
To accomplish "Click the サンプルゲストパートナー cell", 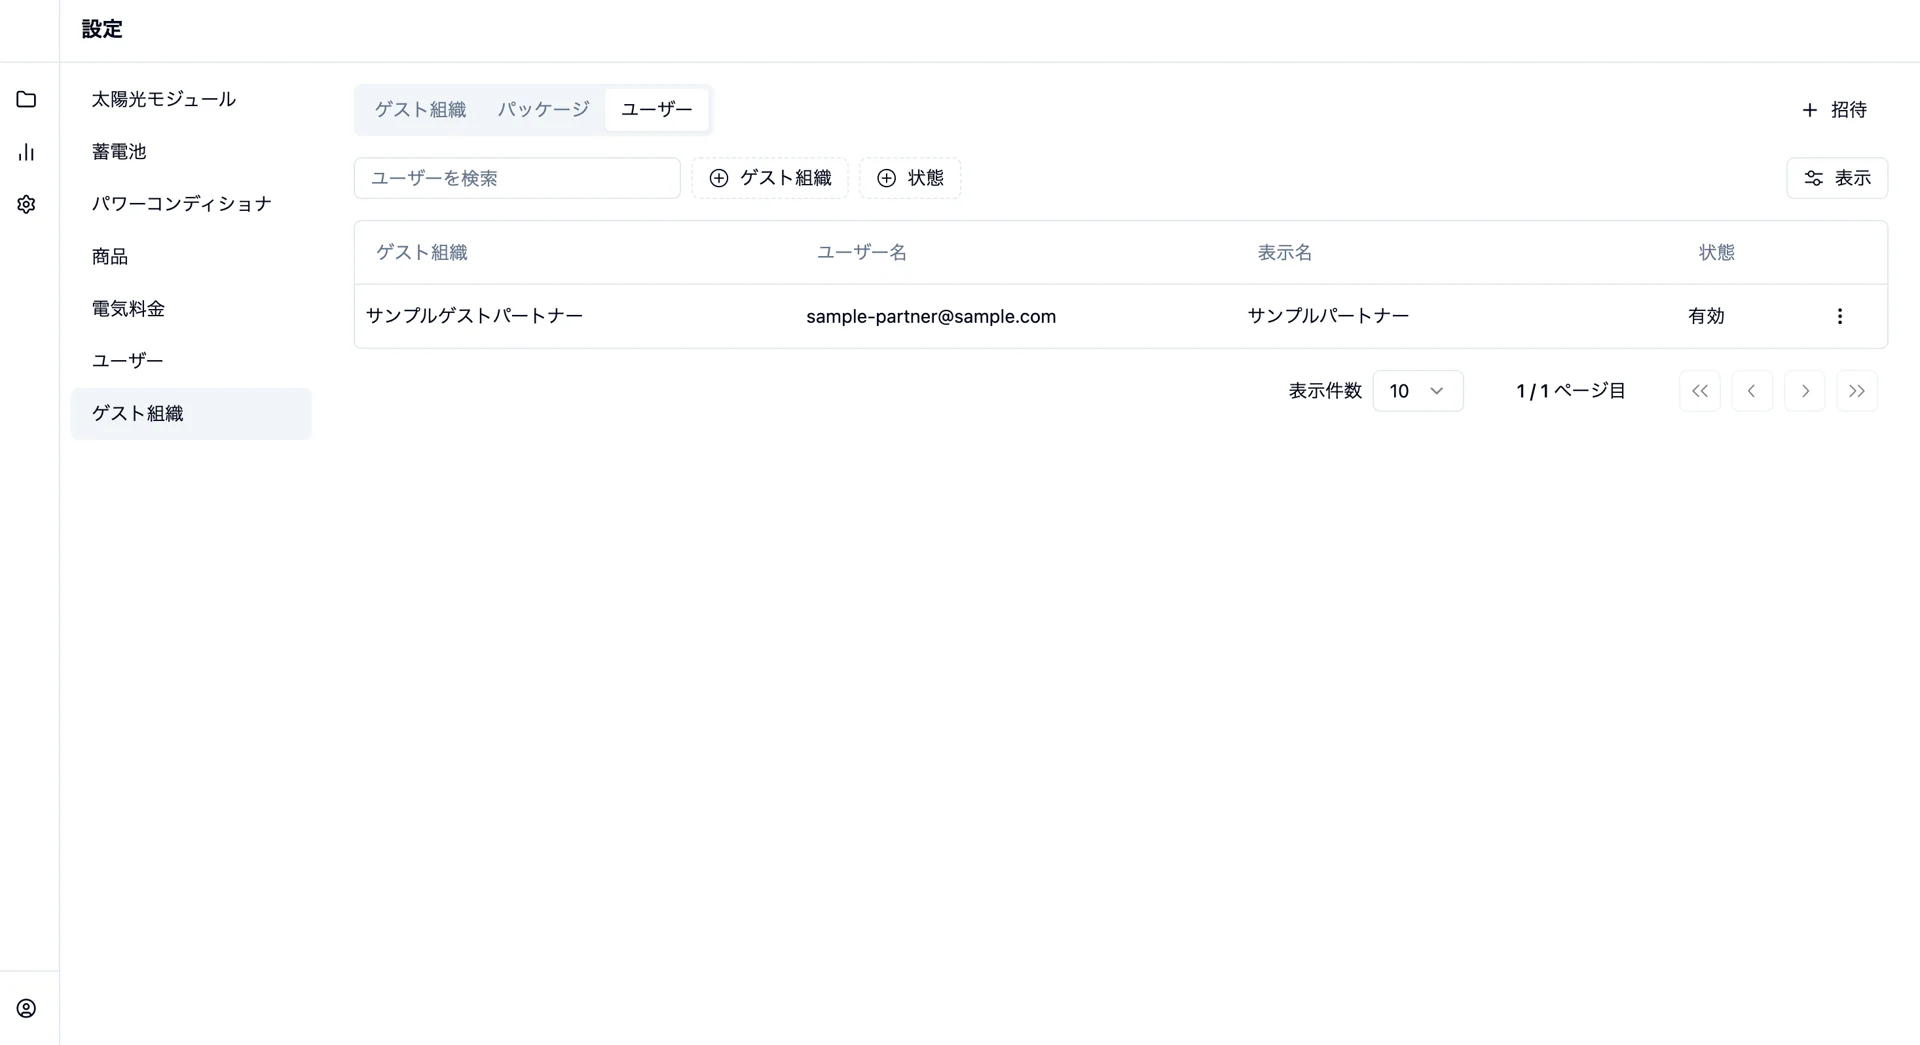I will pos(474,316).
